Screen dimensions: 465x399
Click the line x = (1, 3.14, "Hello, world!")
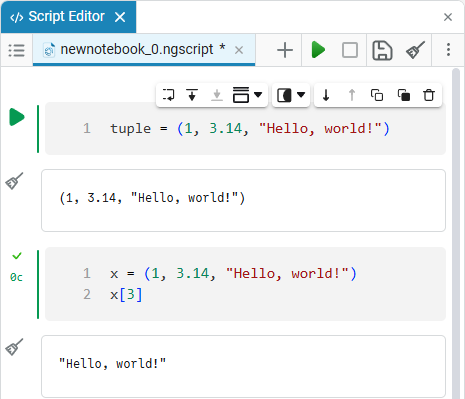coord(233,274)
